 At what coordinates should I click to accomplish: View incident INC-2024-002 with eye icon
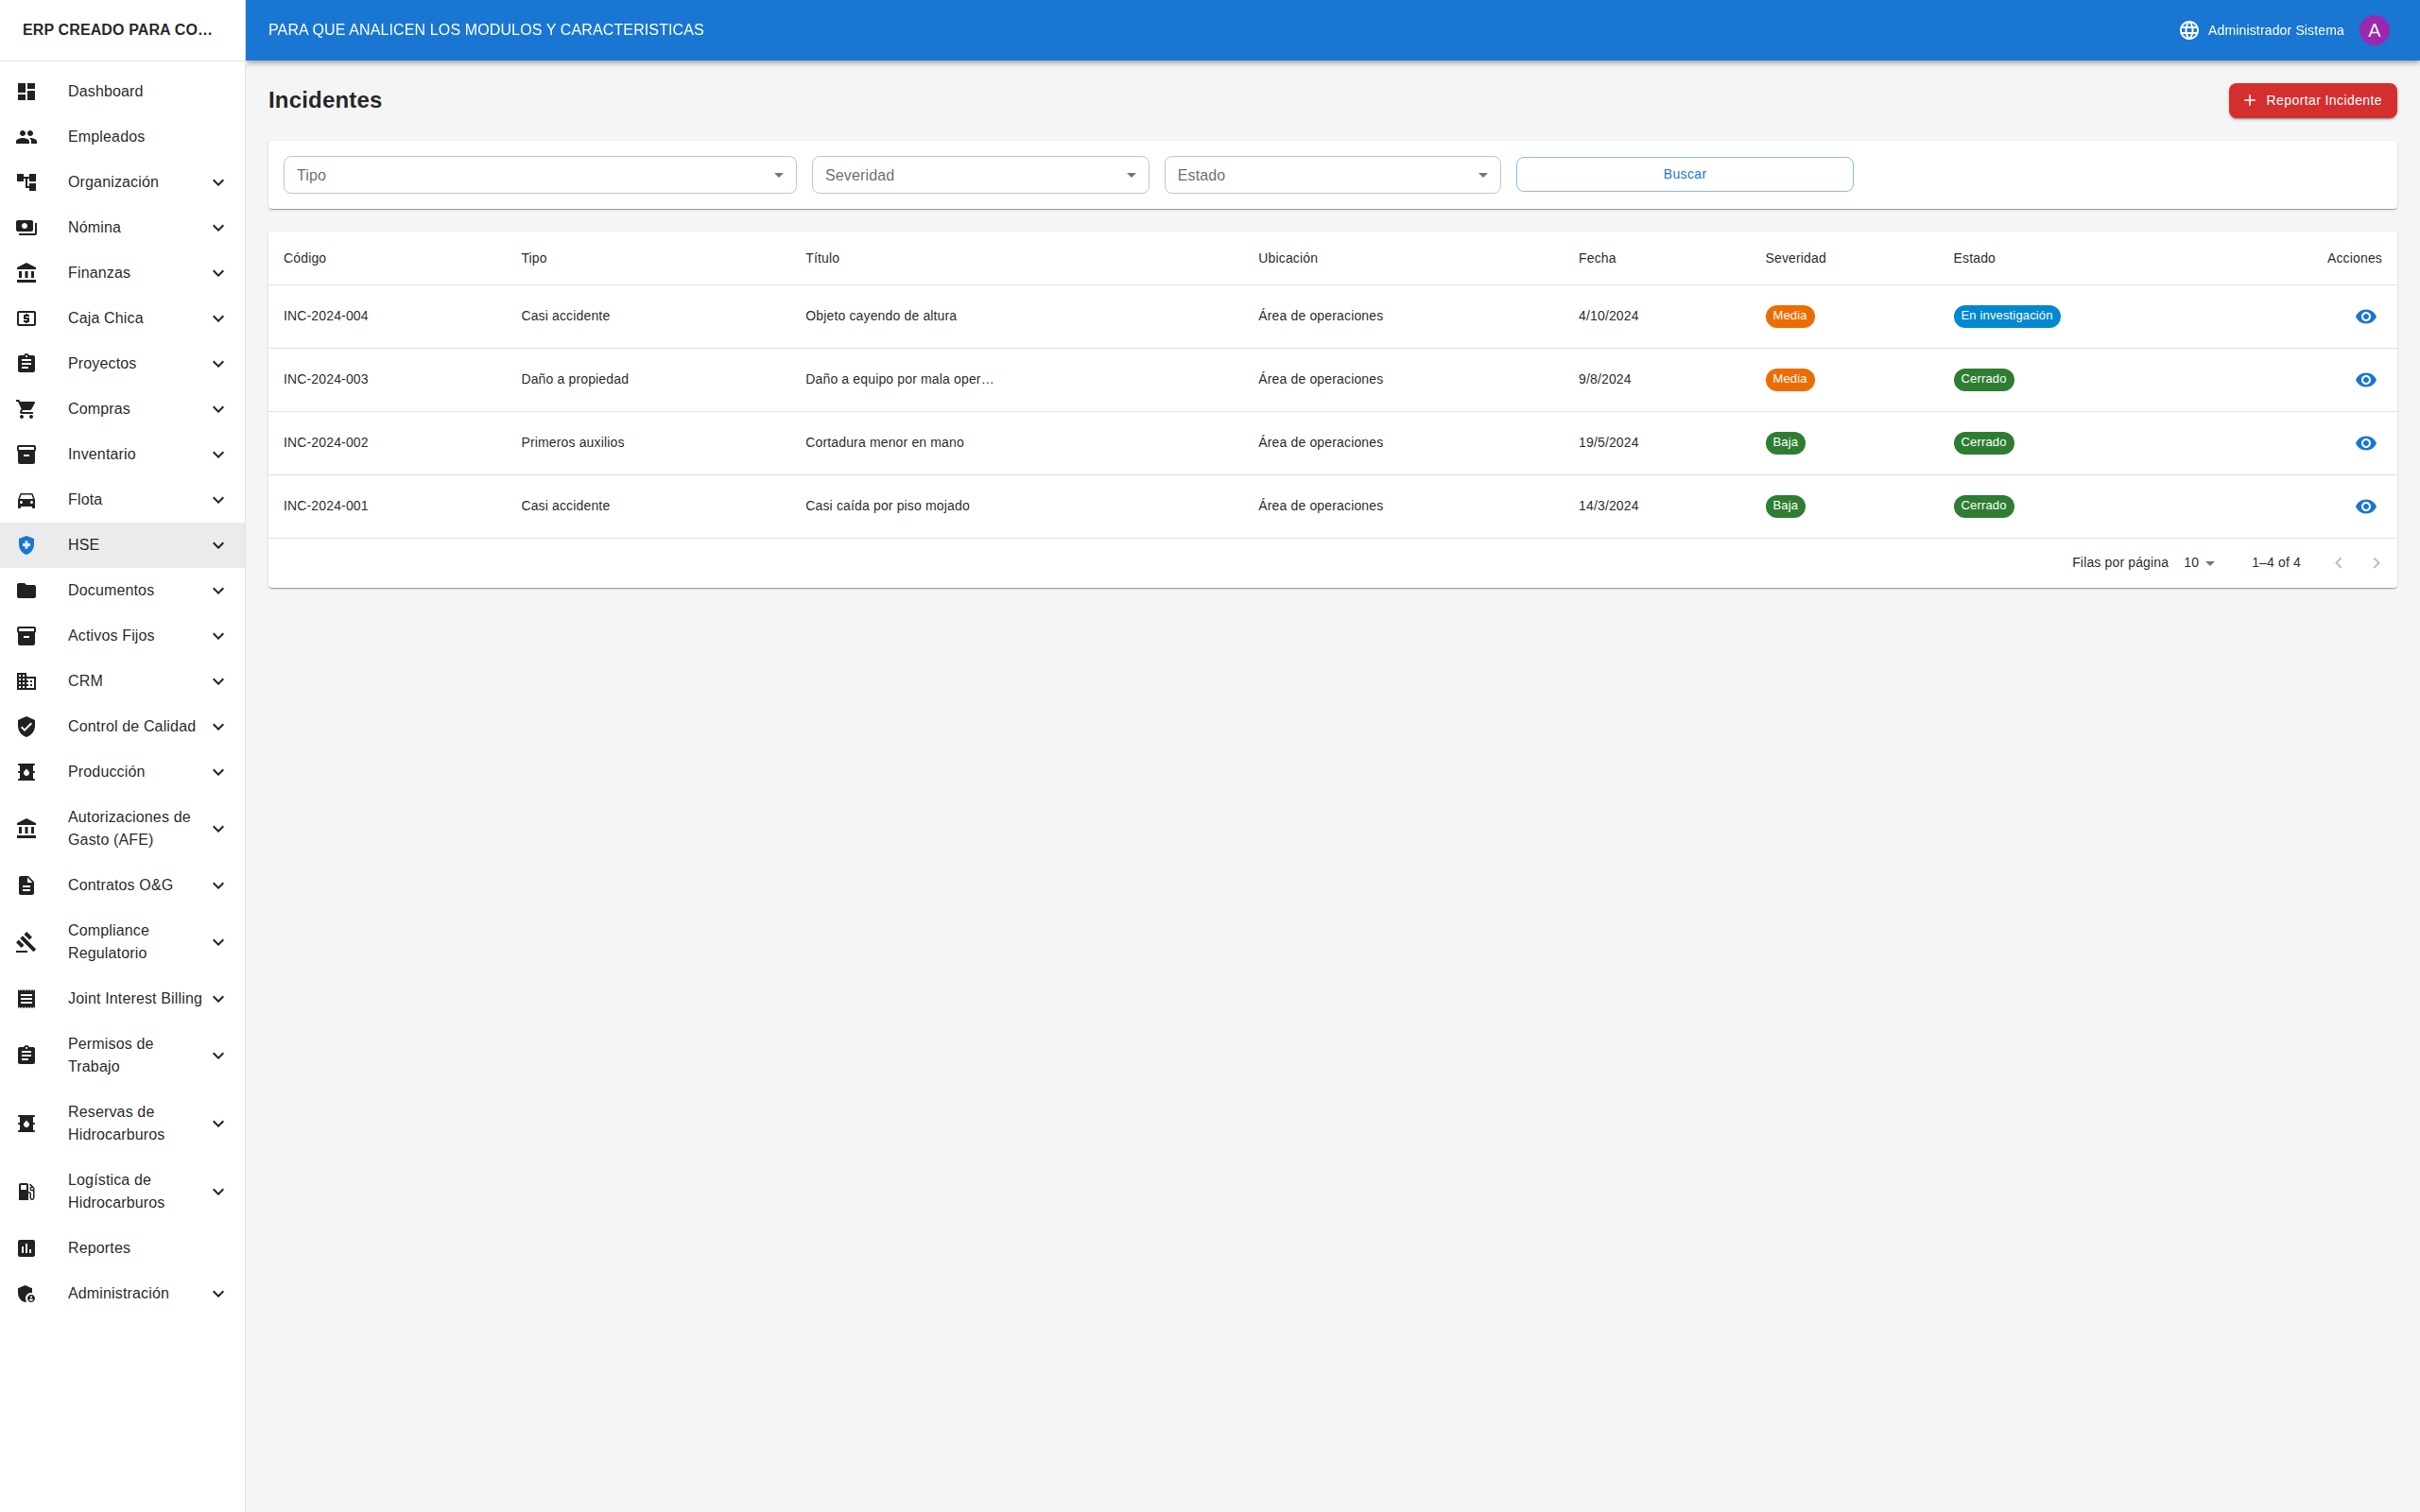[2365, 443]
